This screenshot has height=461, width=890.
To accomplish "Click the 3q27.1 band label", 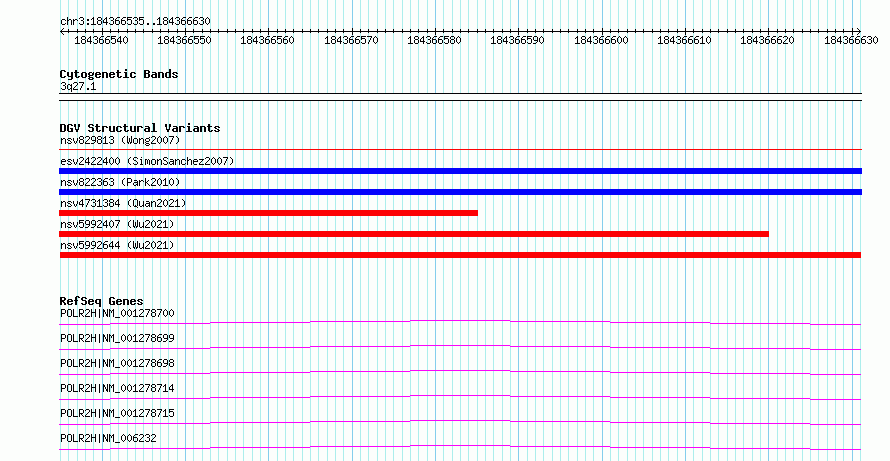I will [78, 86].
